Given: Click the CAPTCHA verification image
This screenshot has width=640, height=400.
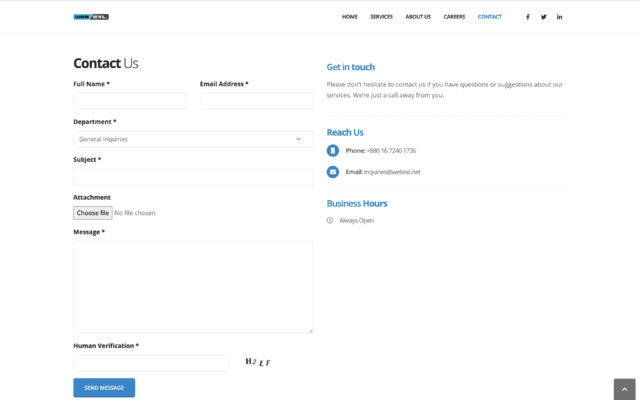Looking at the screenshot, I should (x=258, y=362).
